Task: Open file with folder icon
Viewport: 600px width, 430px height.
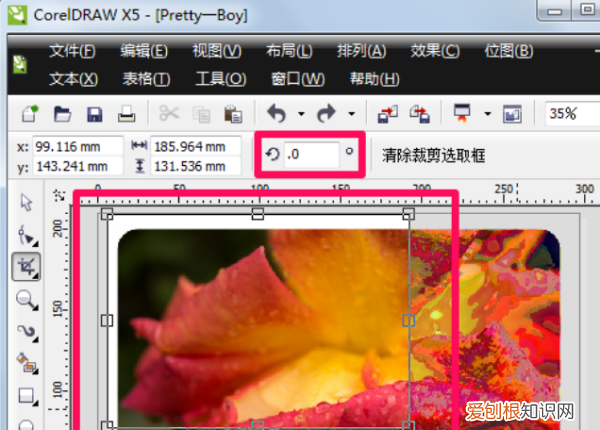Action: (62, 113)
